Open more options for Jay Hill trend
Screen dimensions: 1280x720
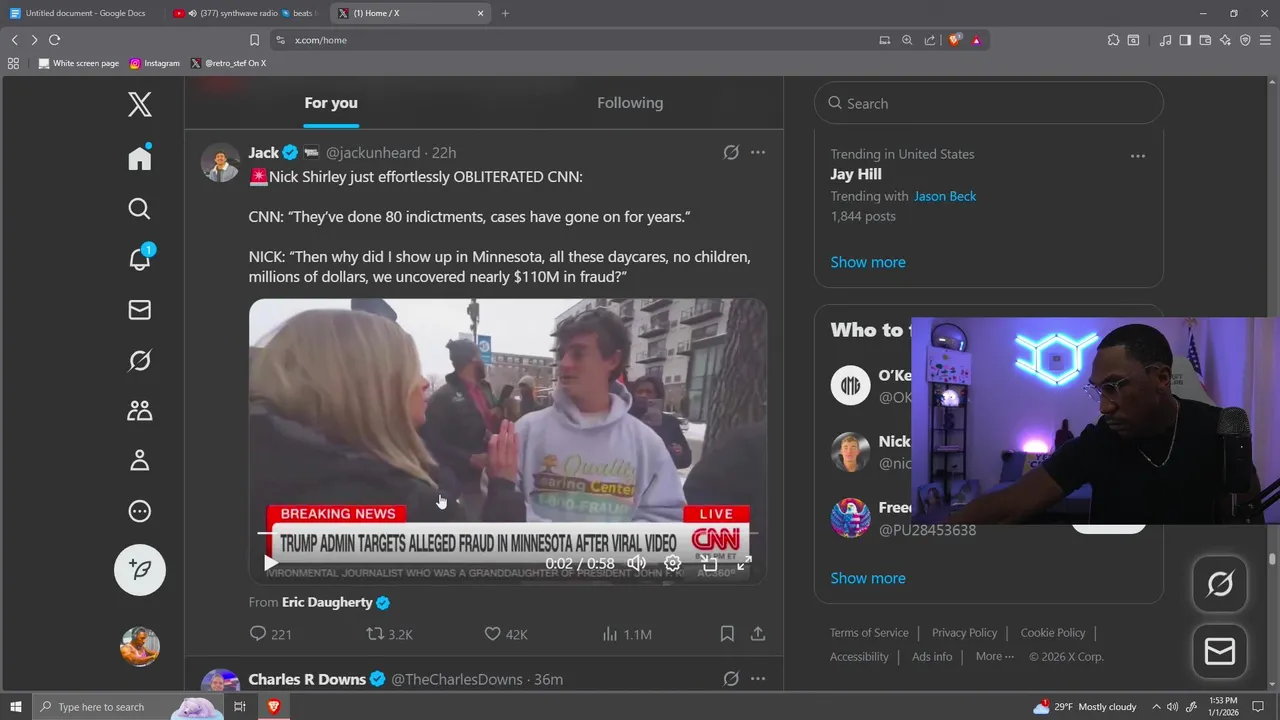point(1138,156)
